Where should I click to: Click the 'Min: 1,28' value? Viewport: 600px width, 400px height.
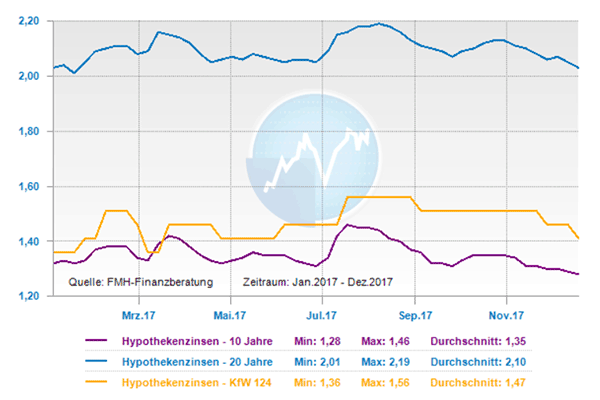coord(317,341)
